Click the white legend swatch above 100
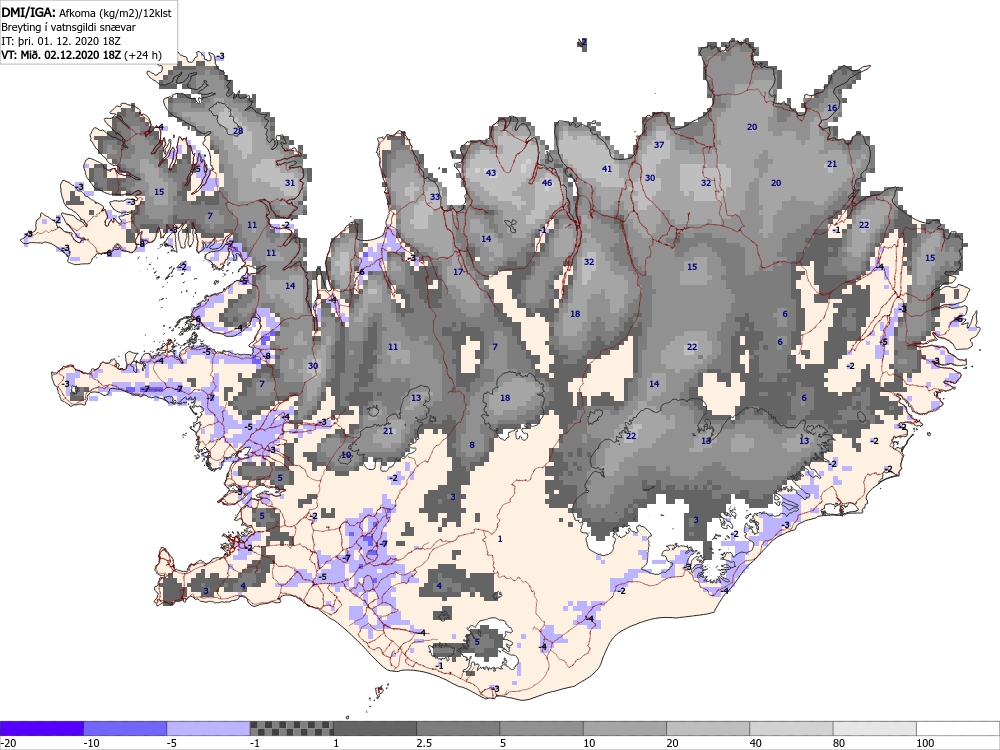The image size is (1000, 750). [958, 728]
